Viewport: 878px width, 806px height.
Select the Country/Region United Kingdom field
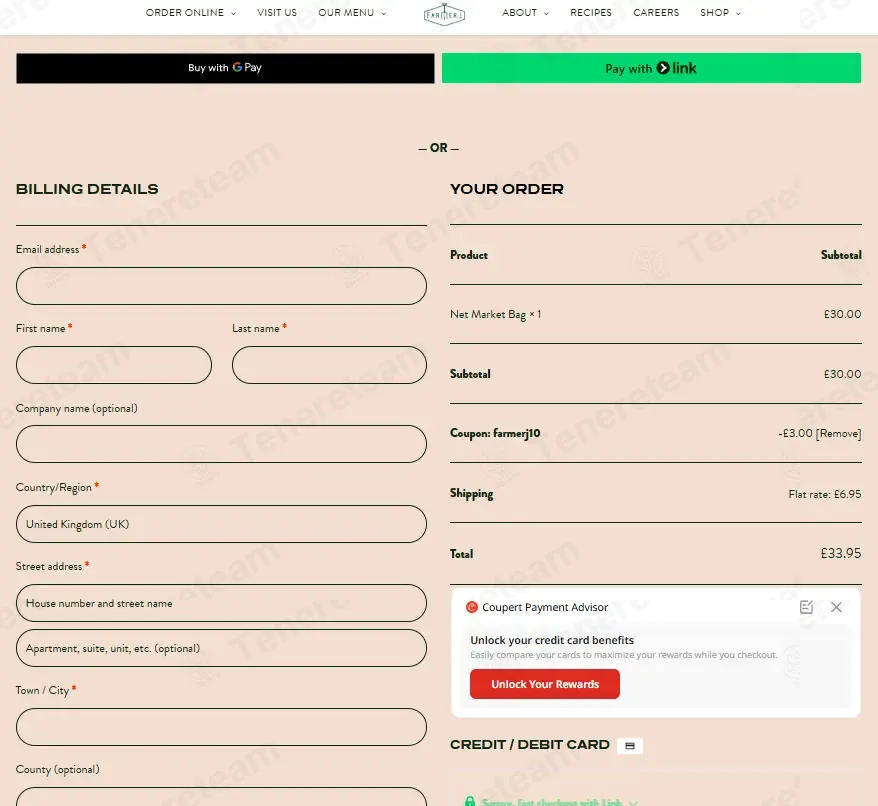click(221, 524)
